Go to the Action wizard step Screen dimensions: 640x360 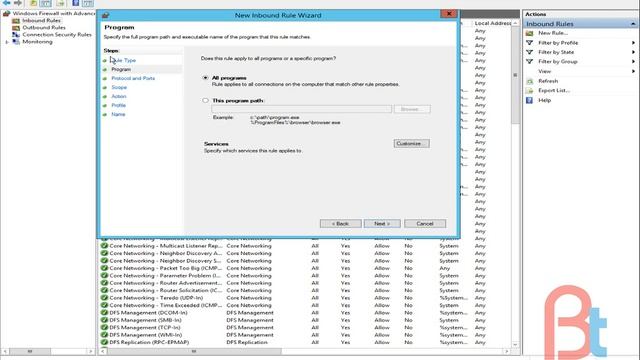pos(119,96)
